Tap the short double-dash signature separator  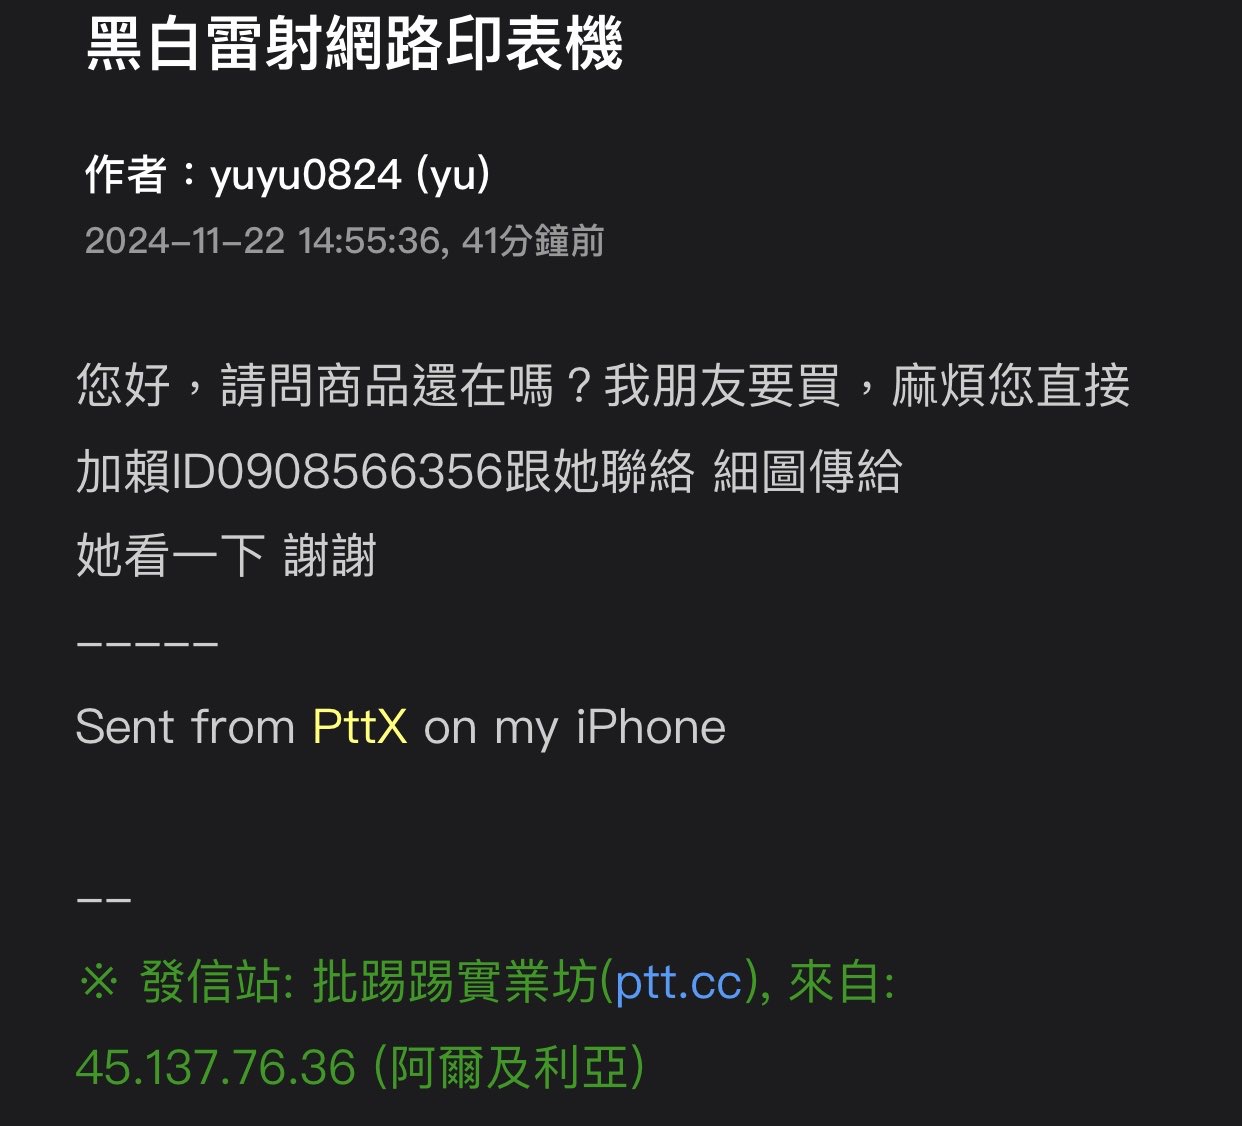(x=104, y=899)
